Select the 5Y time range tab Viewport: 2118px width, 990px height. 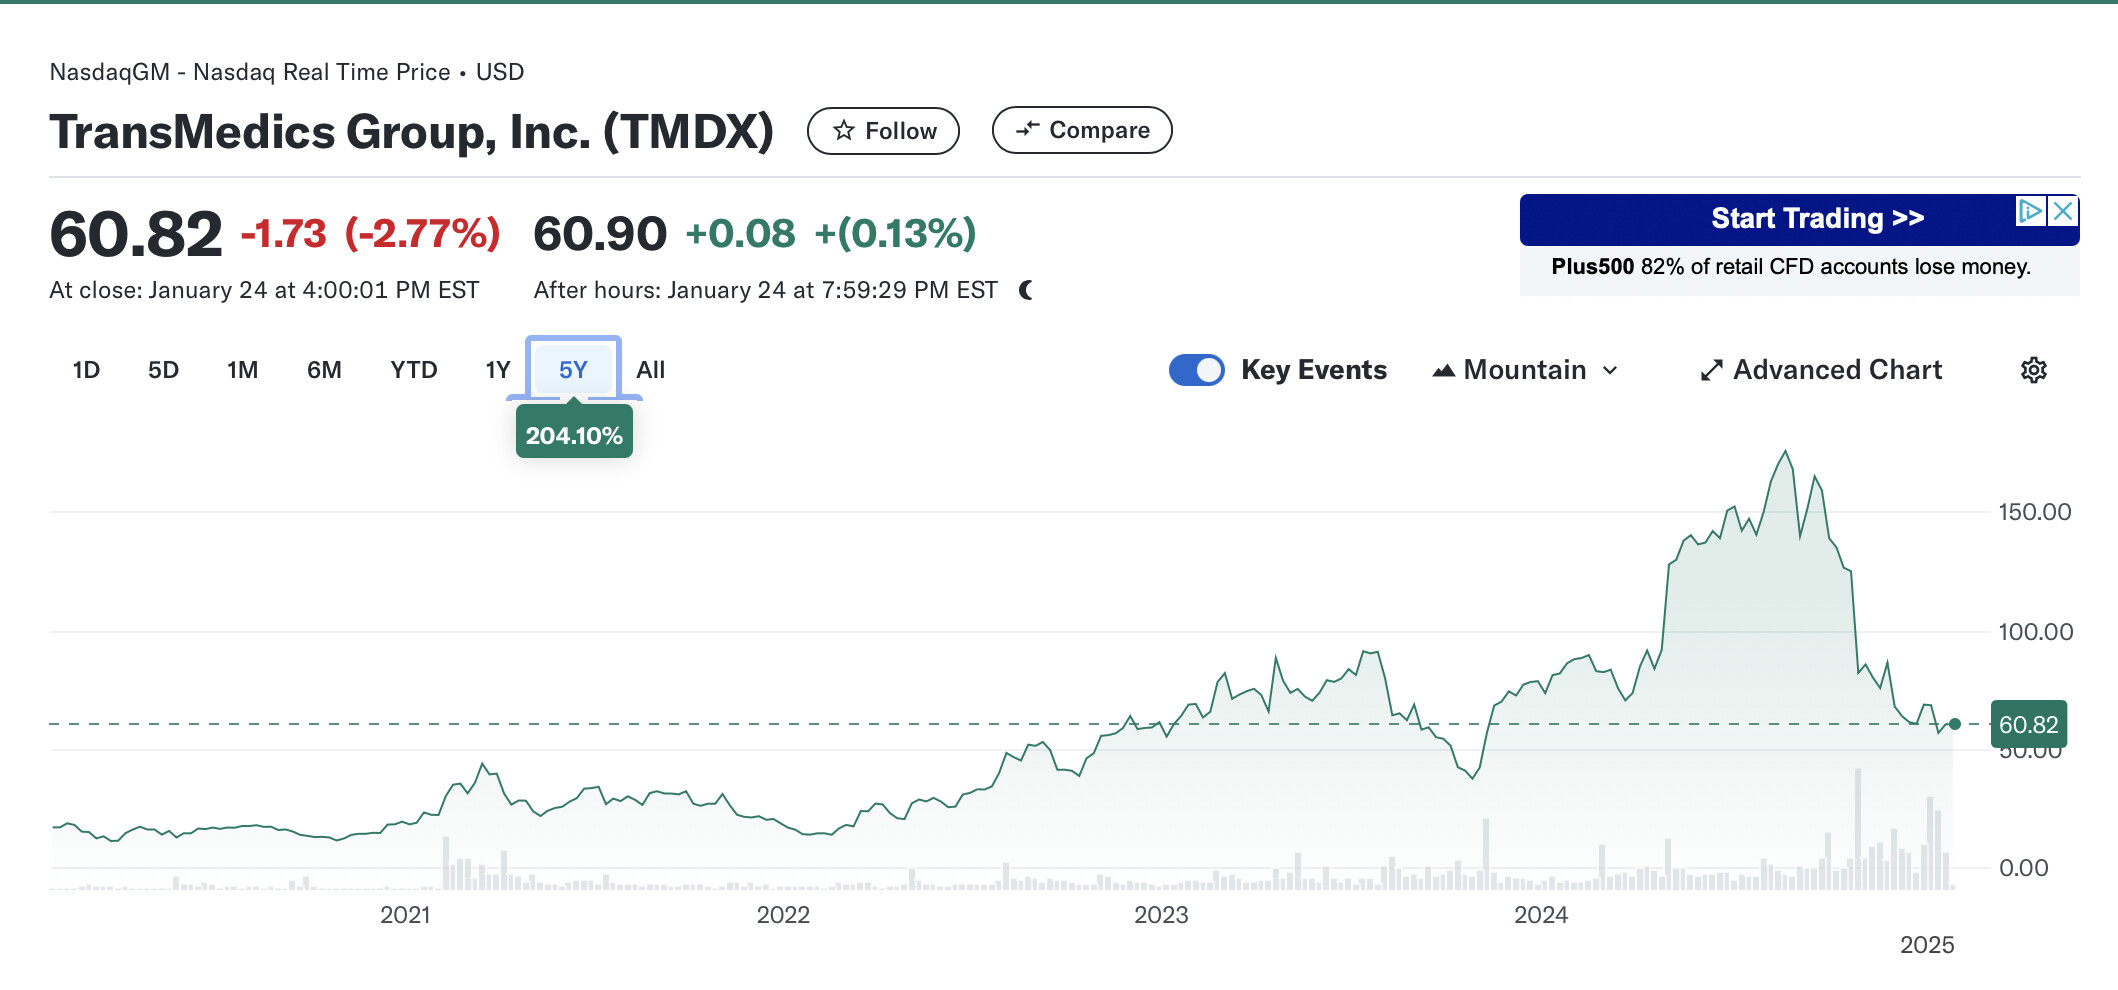tap(573, 370)
